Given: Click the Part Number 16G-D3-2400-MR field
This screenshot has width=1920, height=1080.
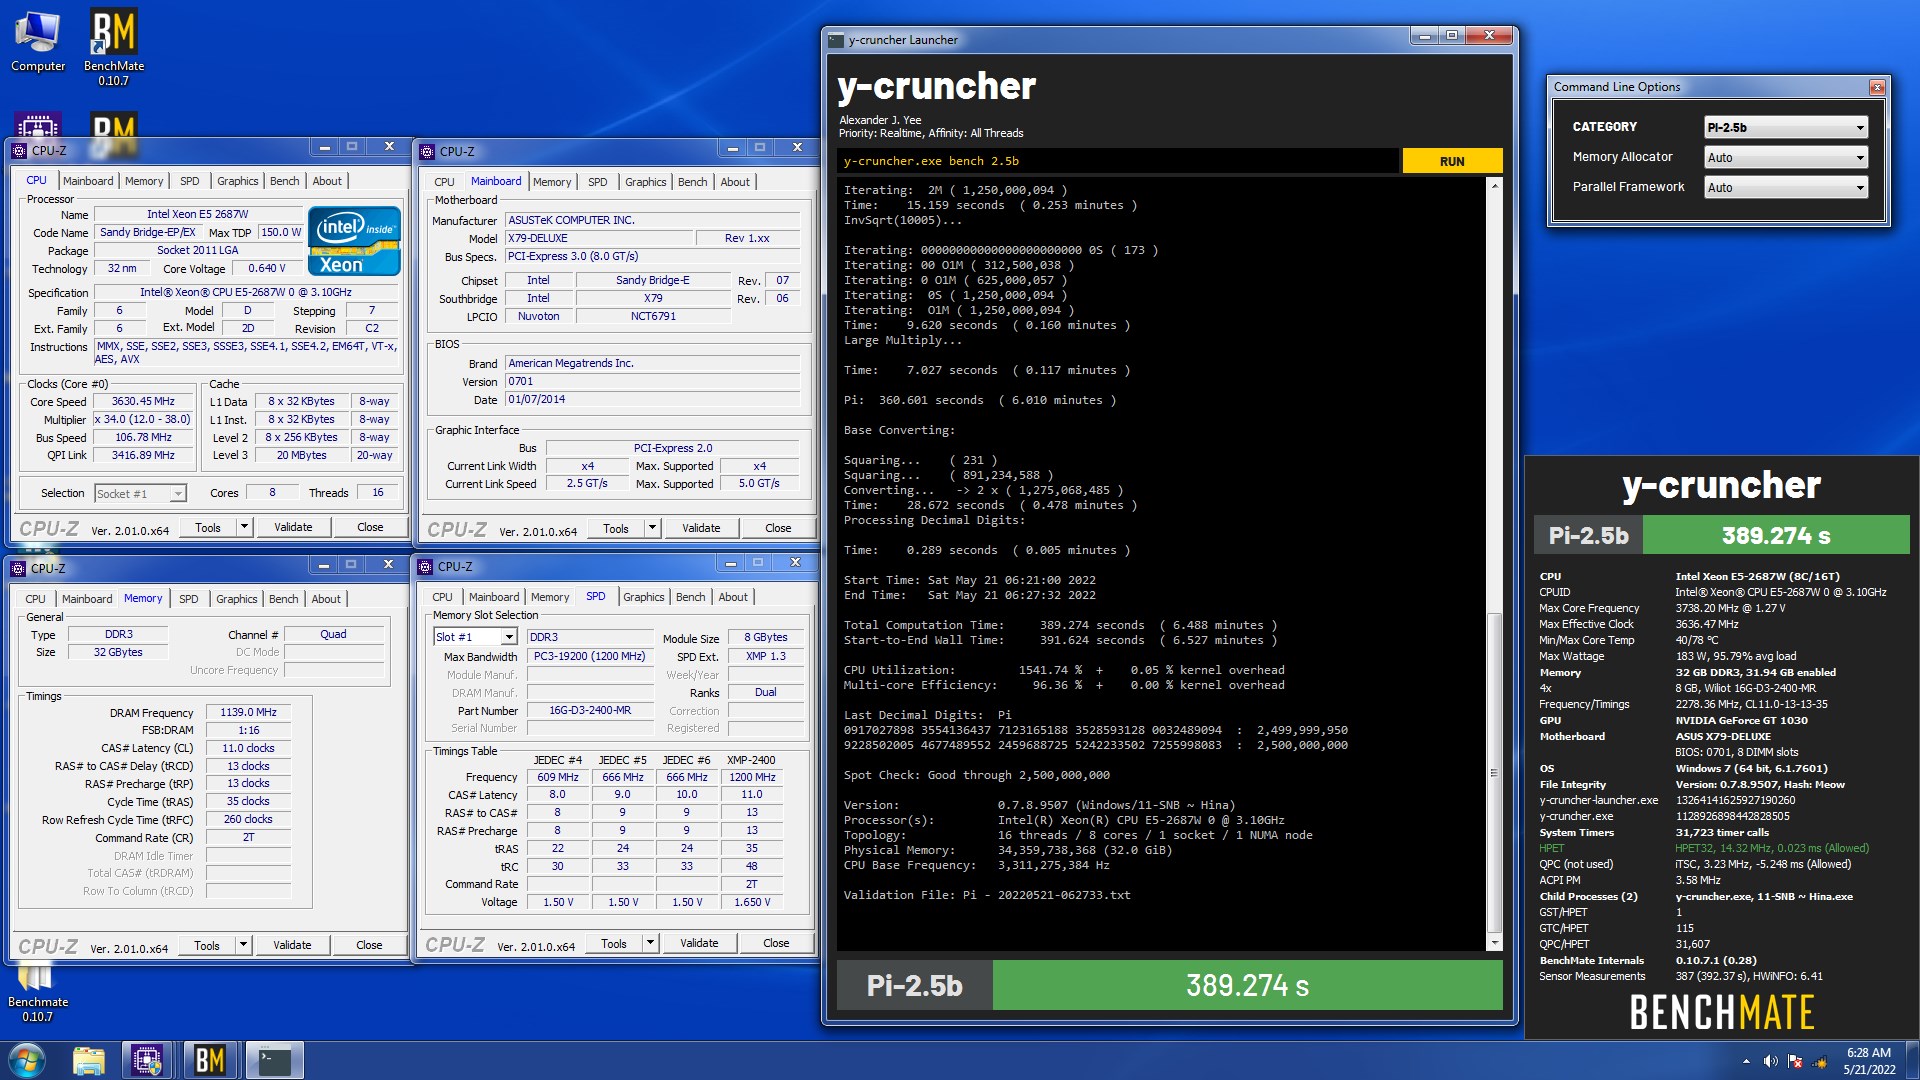Looking at the screenshot, I should pyautogui.click(x=590, y=710).
